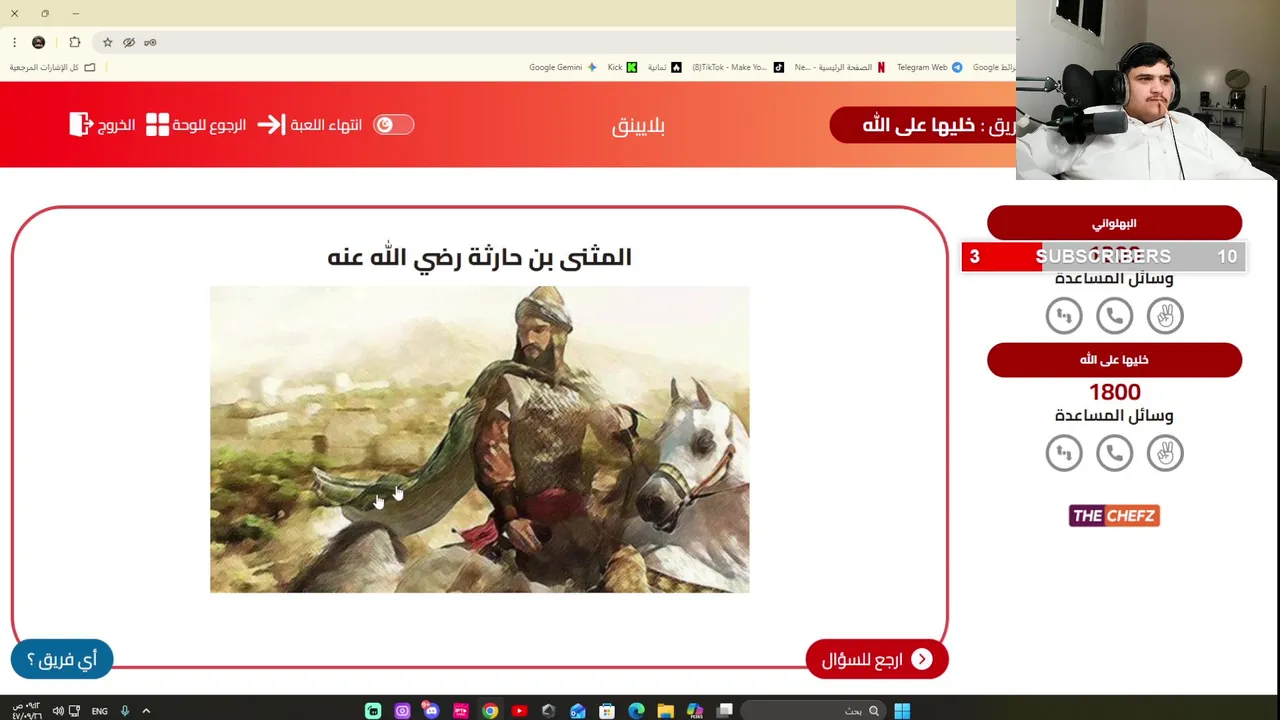Screen dimensions: 1280x720
Task: Bookmark this page with star icon
Action: pyautogui.click(x=108, y=42)
